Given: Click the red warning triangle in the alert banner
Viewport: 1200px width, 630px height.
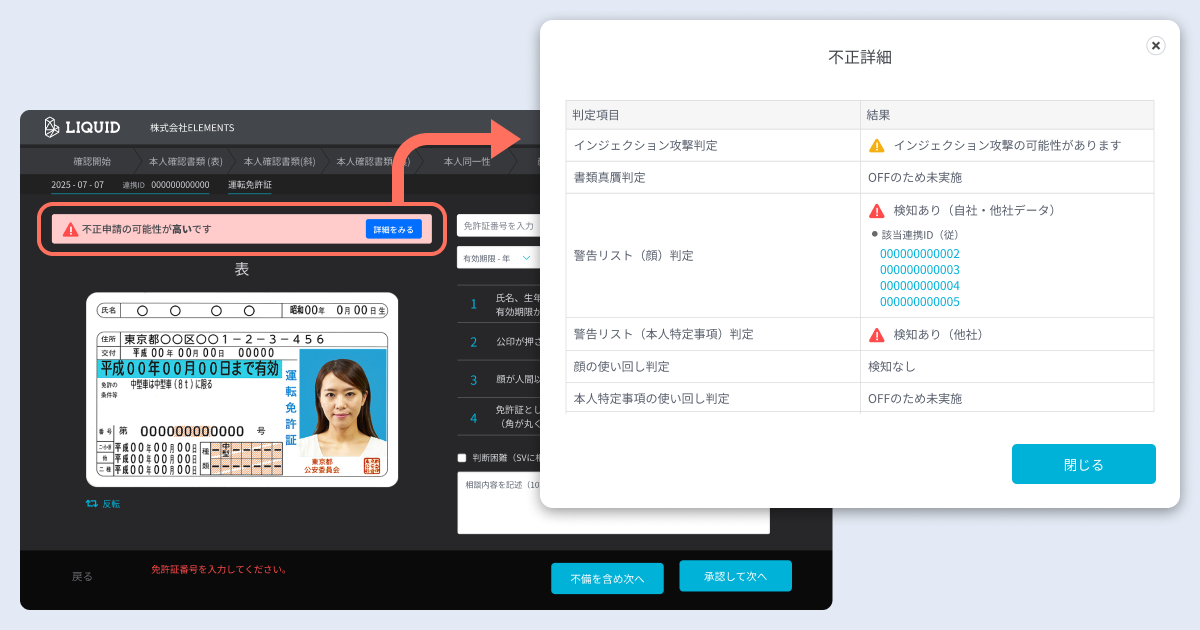Looking at the screenshot, I should (71, 228).
